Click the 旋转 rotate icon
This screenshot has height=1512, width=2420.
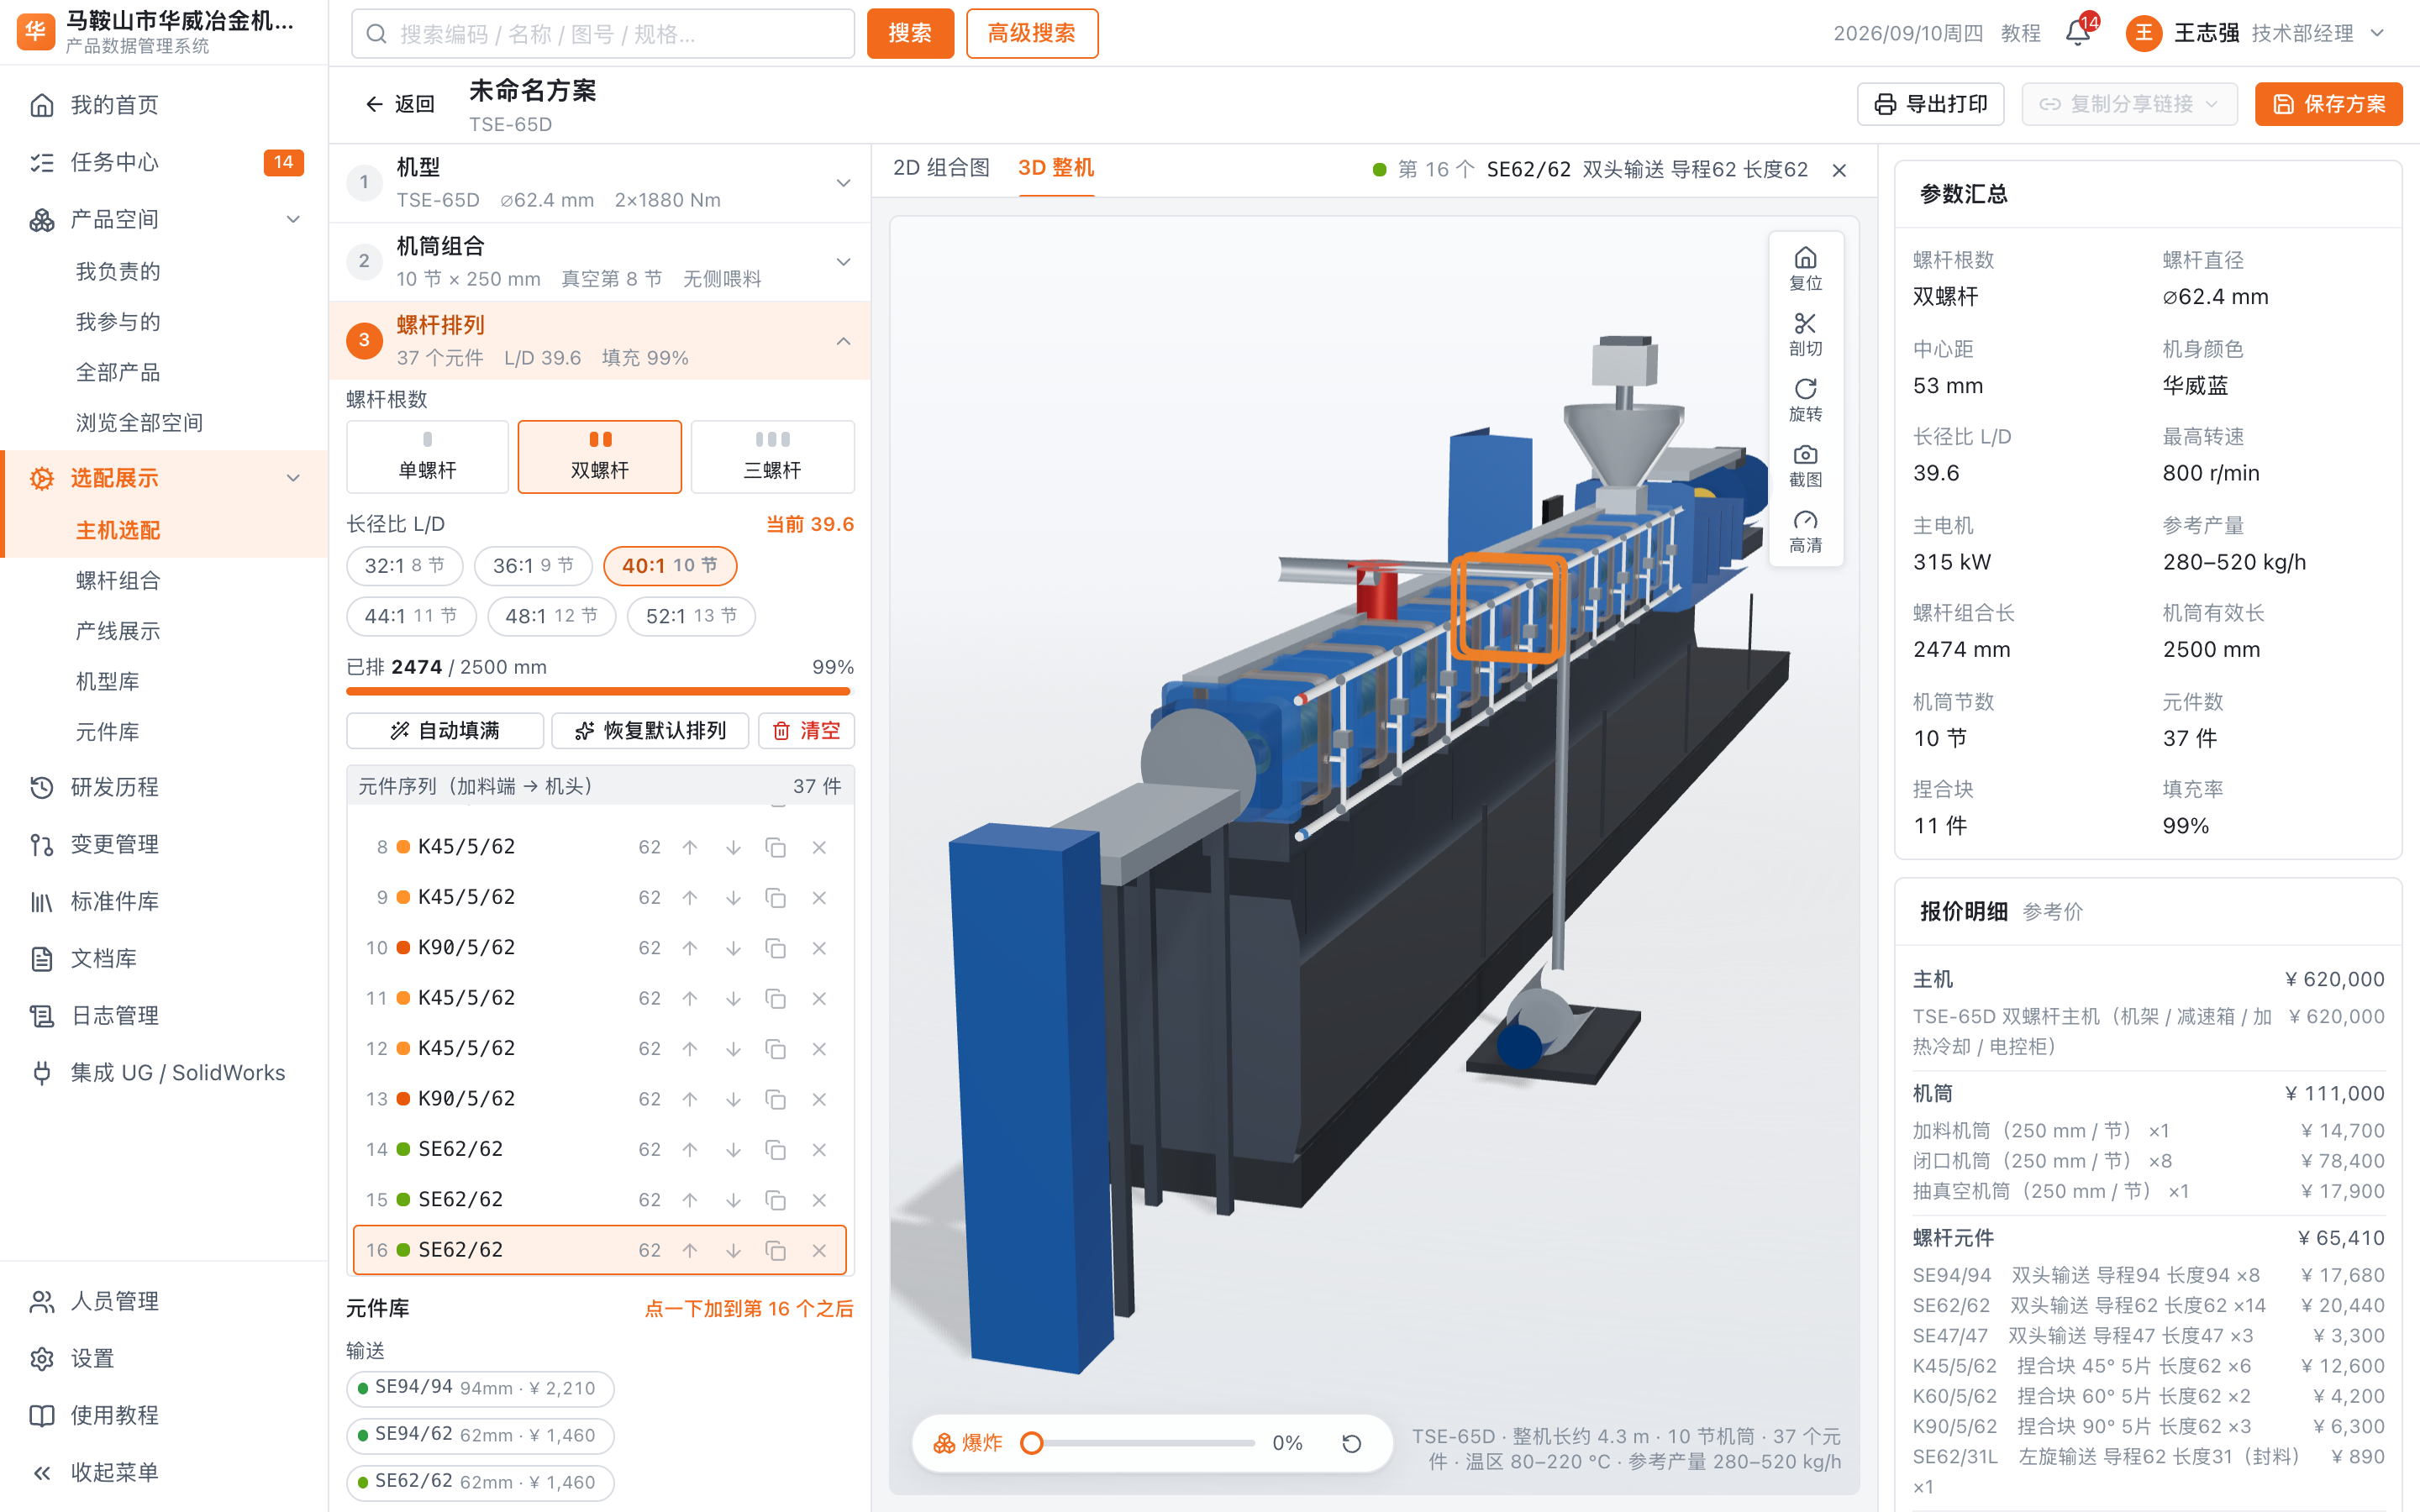(1804, 399)
